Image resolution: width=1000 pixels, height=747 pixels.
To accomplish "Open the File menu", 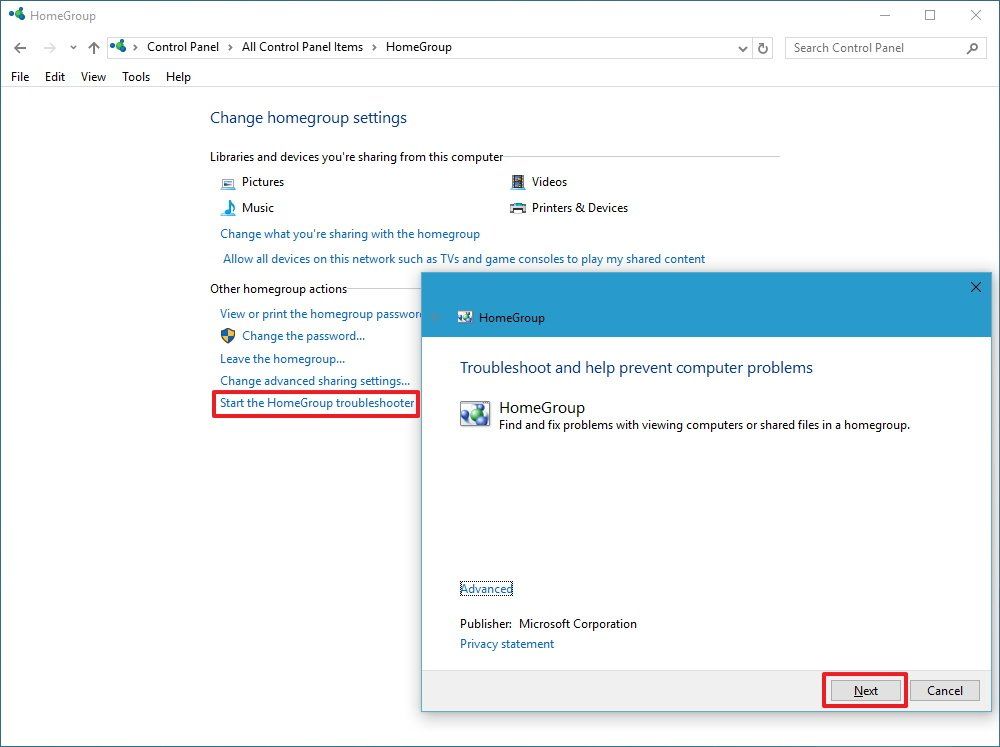I will pyautogui.click(x=20, y=77).
